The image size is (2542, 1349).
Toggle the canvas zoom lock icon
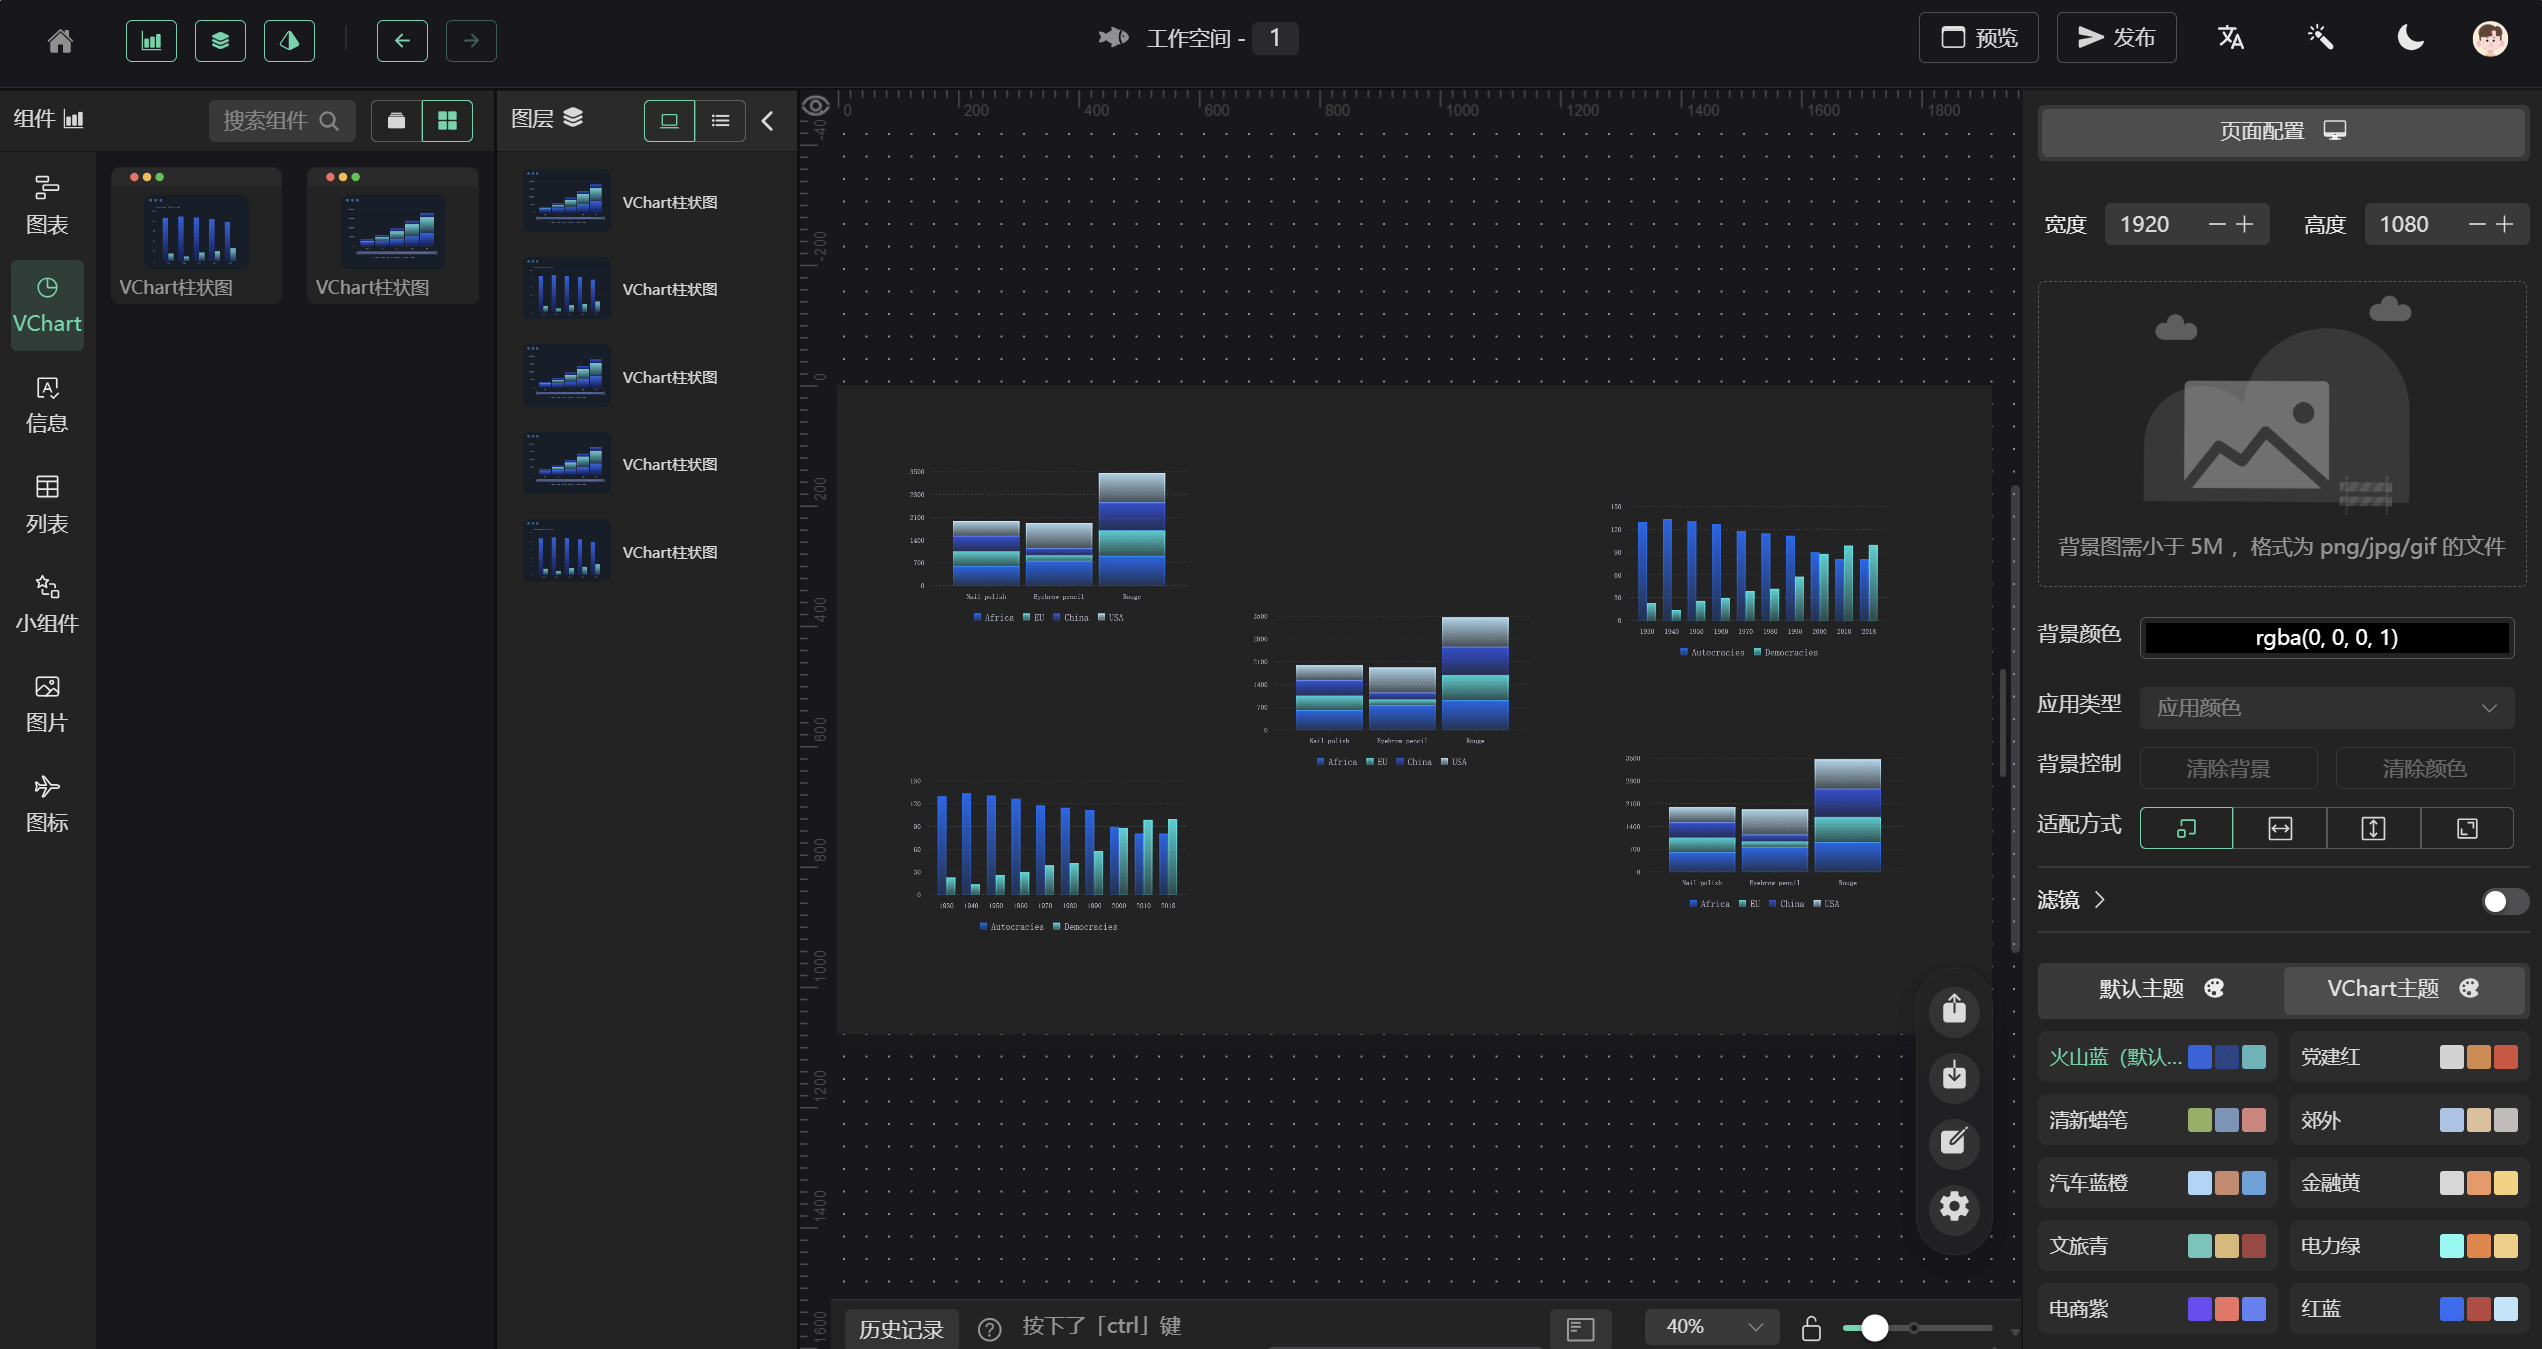pos(1811,1328)
